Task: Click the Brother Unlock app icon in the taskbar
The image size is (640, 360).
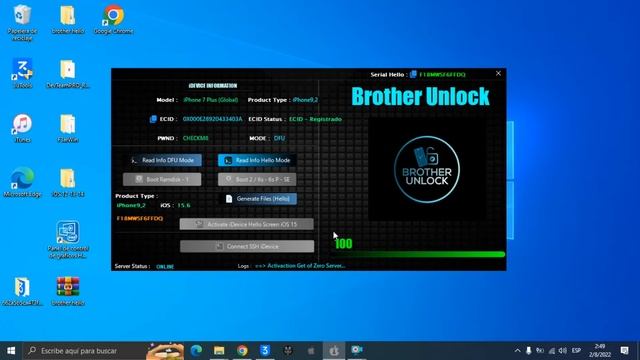Action: (334, 351)
